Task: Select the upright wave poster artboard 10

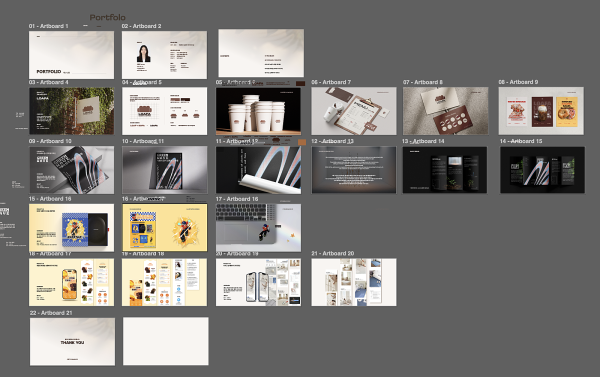Action: point(165,170)
